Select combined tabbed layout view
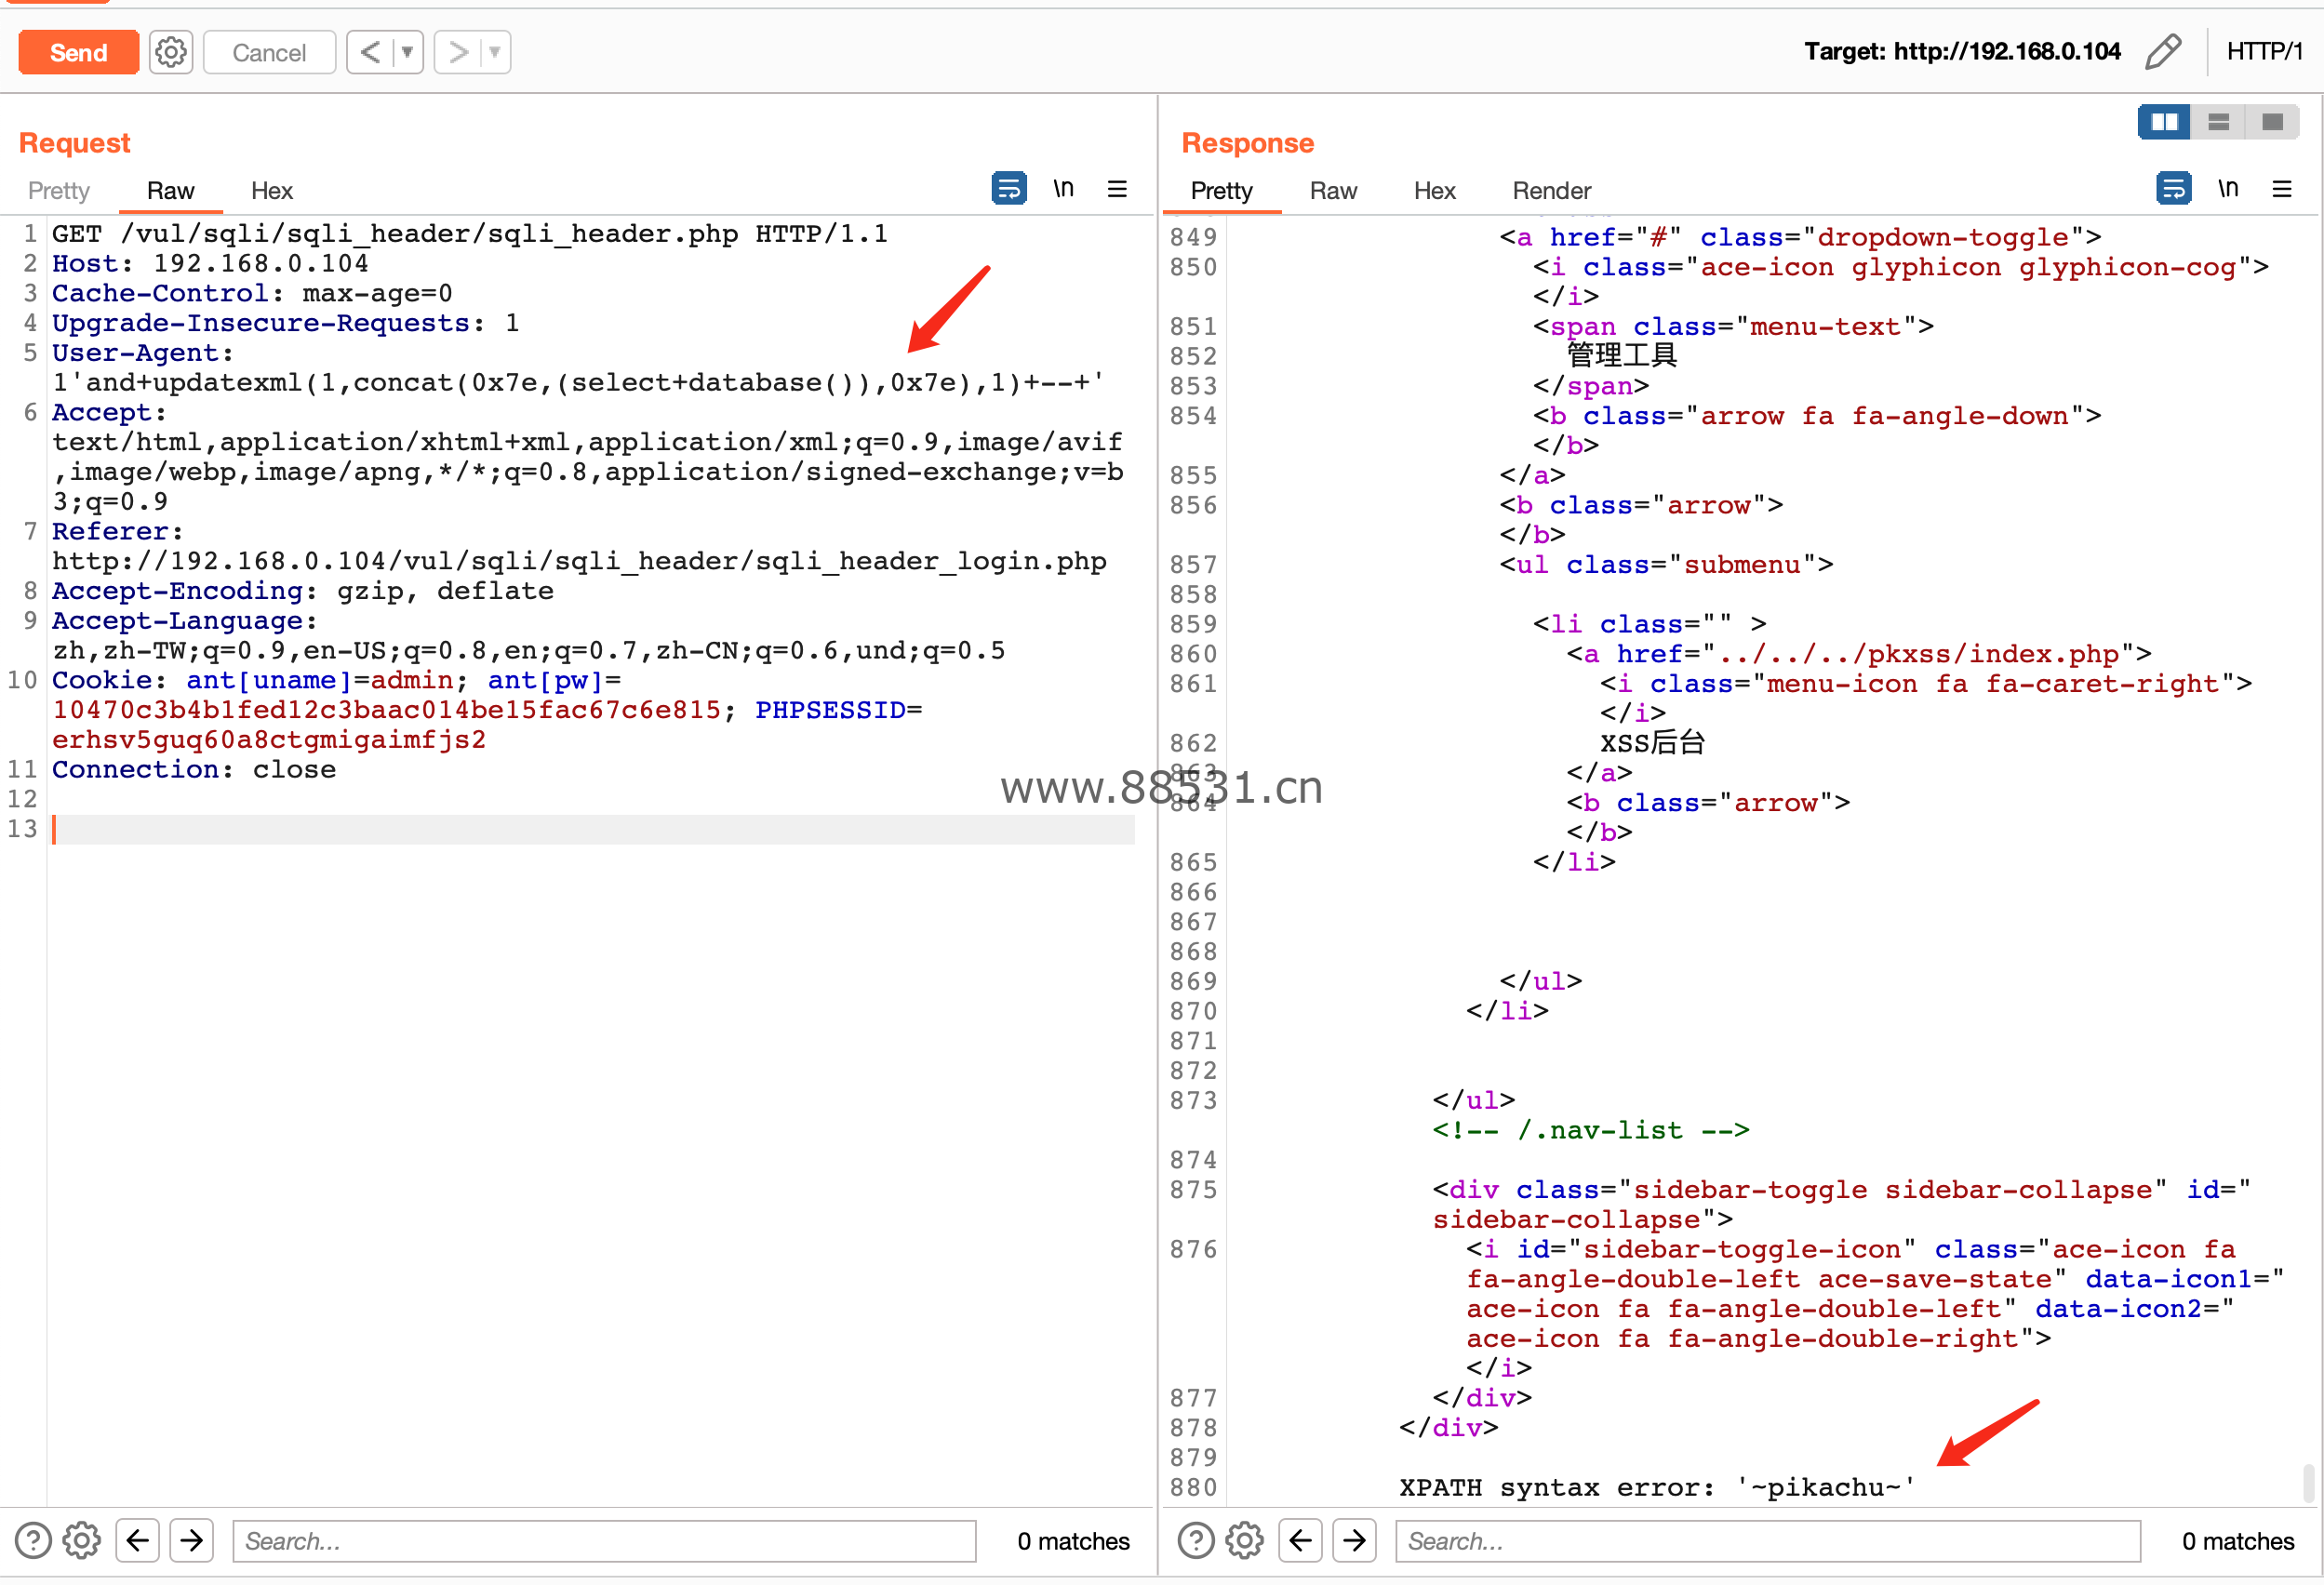This screenshot has height=1585, width=2324. tap(2272, 122)
